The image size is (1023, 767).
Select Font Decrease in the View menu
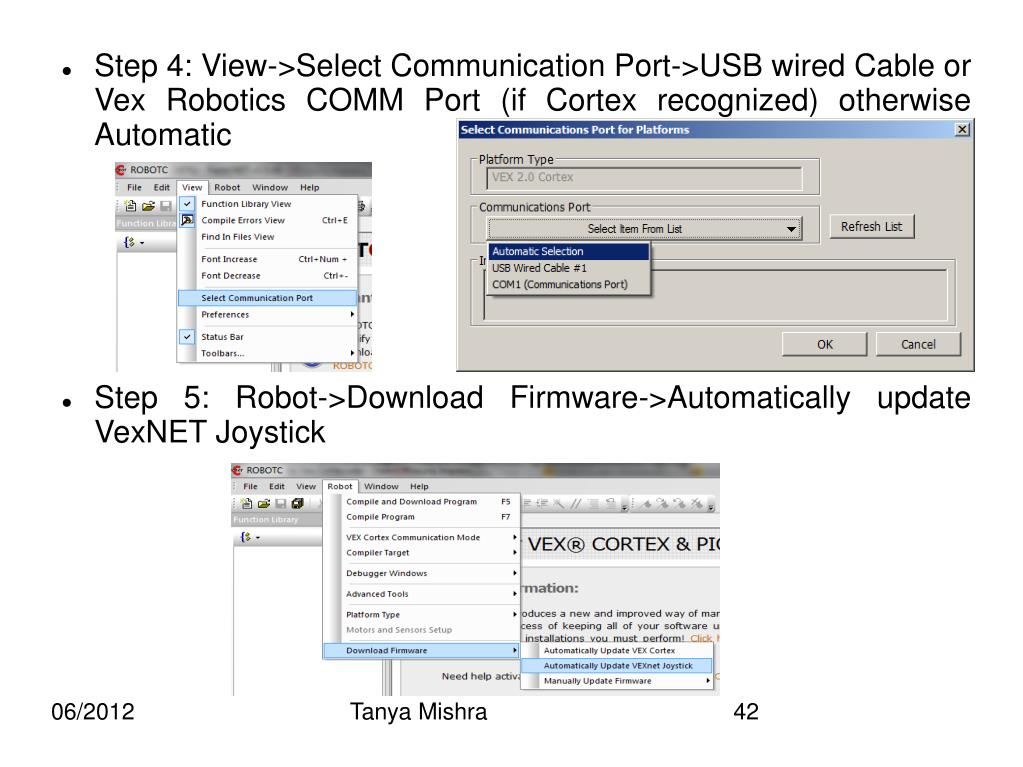[267, 276]
